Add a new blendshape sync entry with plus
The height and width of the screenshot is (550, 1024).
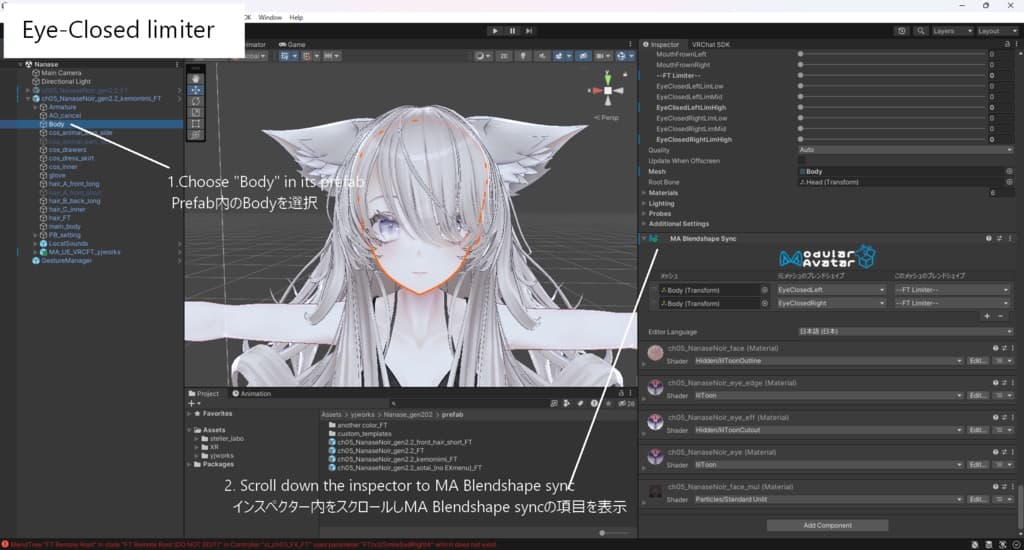987,315
